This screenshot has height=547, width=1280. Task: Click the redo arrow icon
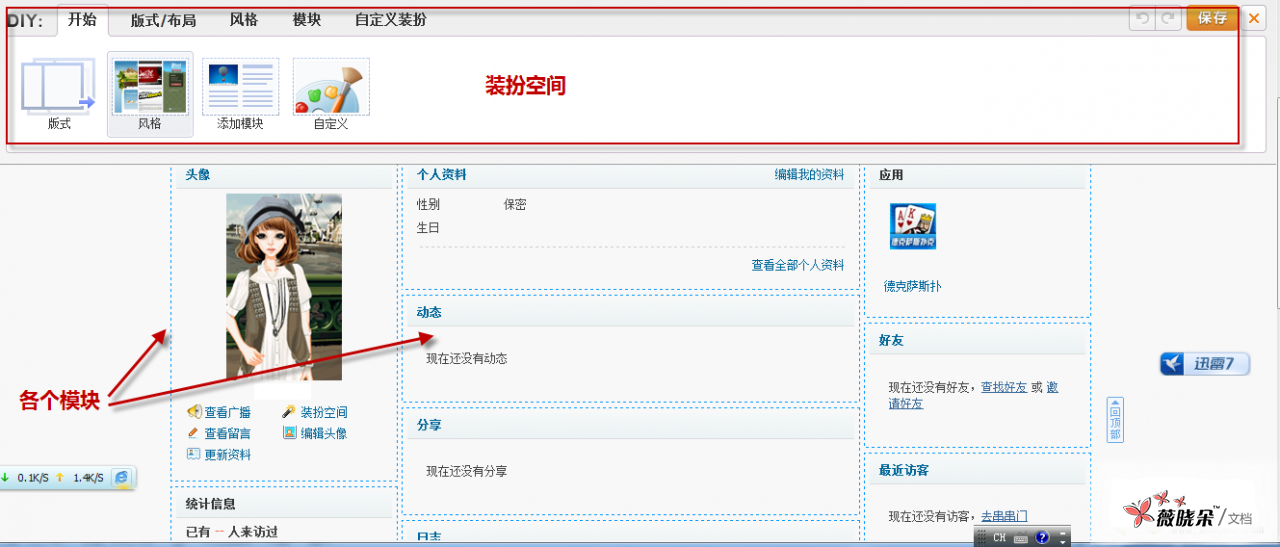[x=1167, y=18]
